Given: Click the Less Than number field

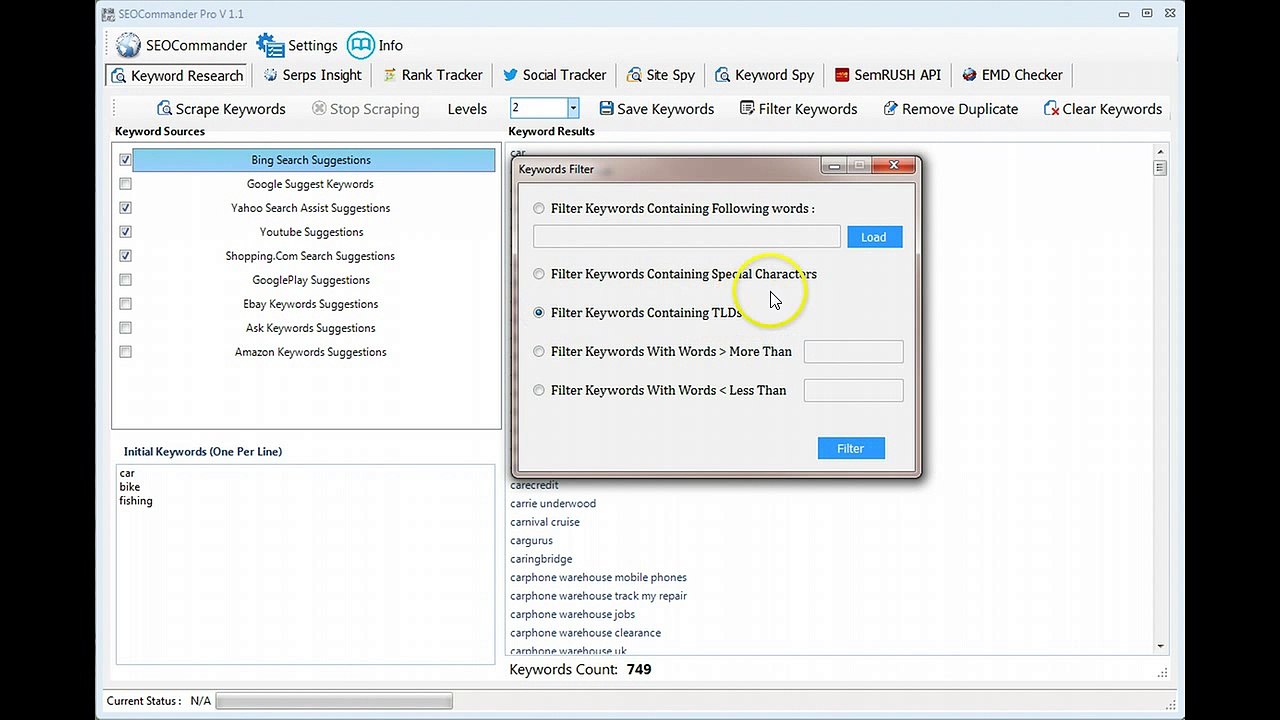Looking at the screenshot, I should [853, 390].
